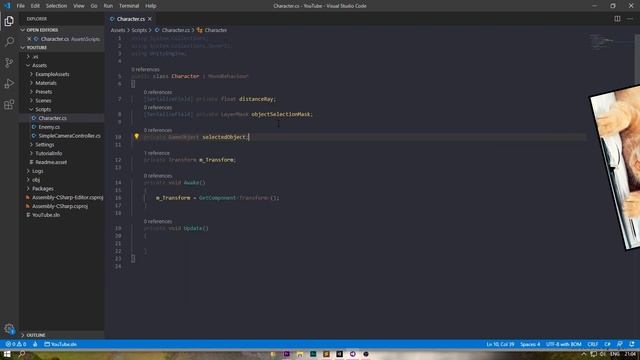The image size is (640, 360).
Task: Open Assembly-CSharp-Editor.csproj file
Action: coord(67,197)
